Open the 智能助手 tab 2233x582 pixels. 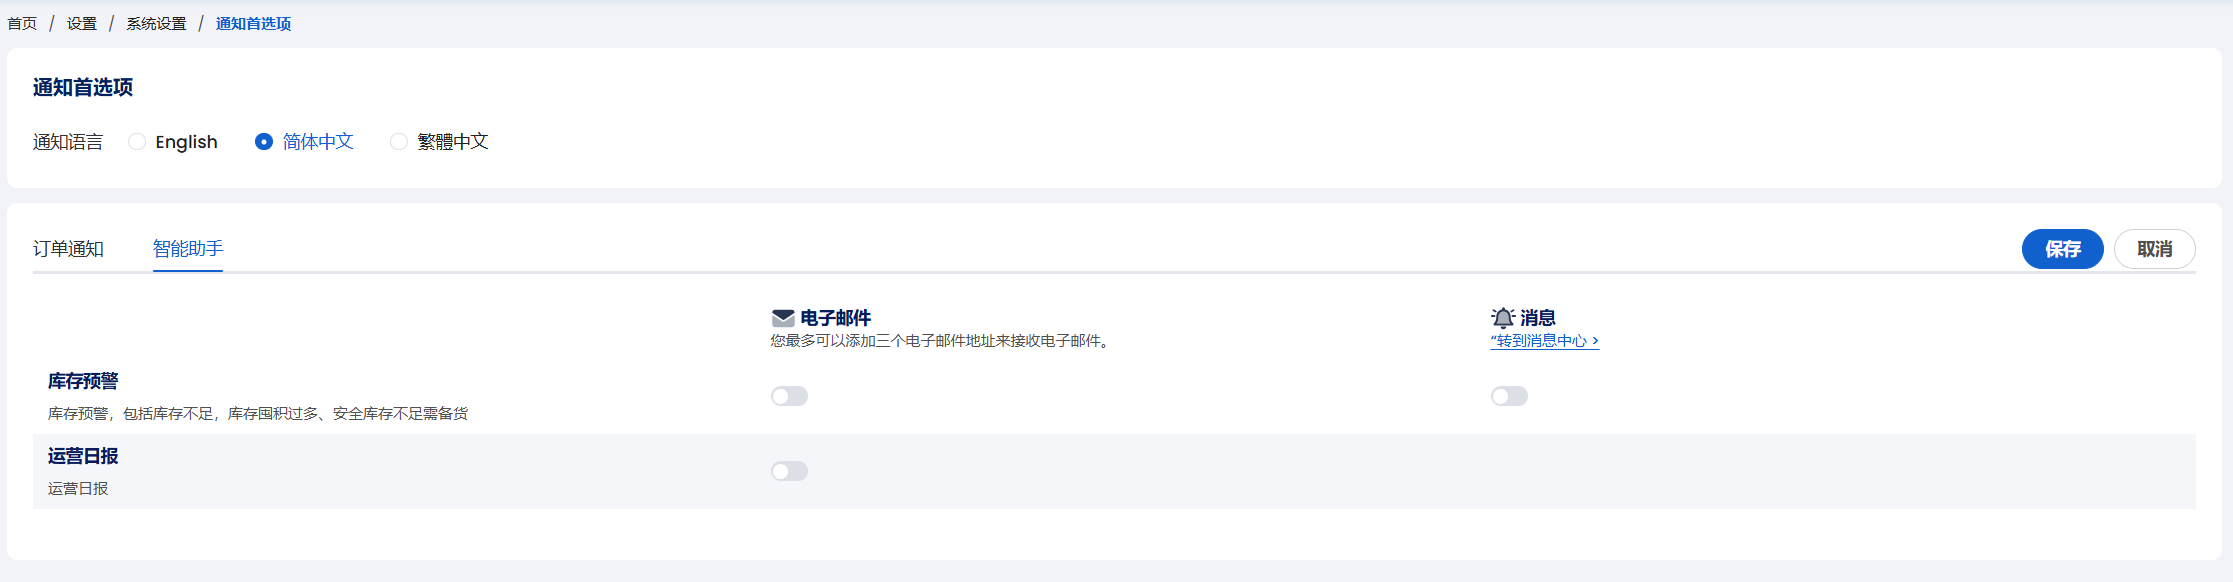pos(188,249)
